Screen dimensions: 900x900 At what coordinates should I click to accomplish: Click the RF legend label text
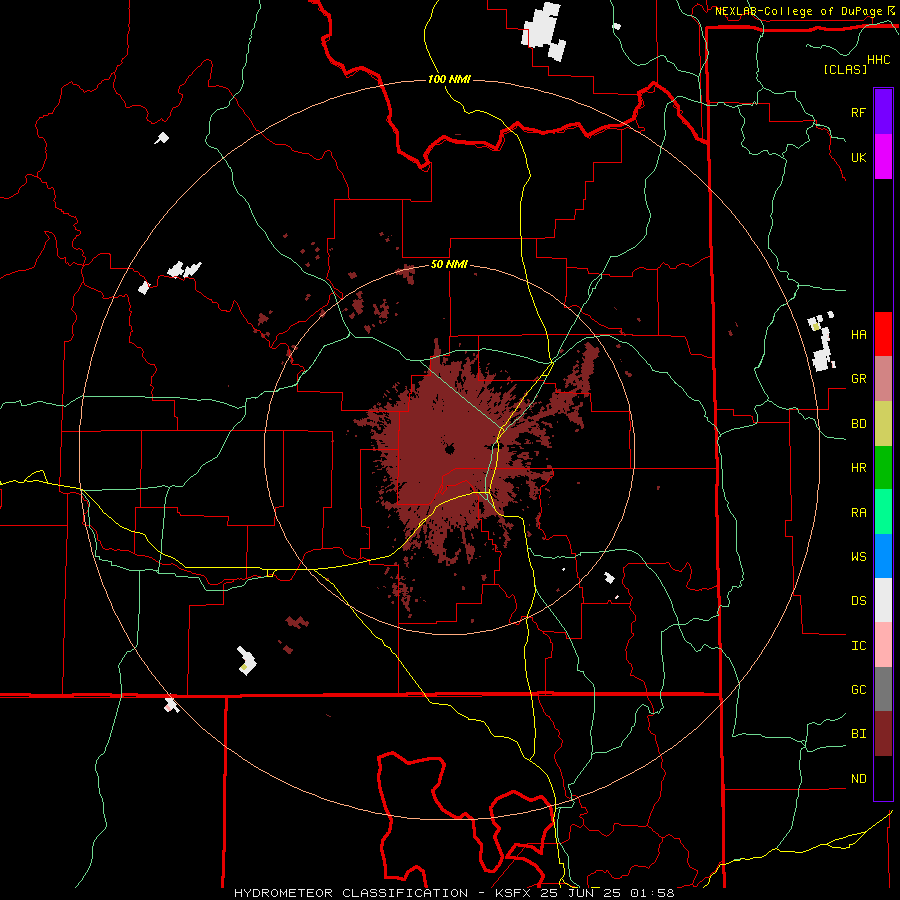pyautogui.click(x=858, y=112)
